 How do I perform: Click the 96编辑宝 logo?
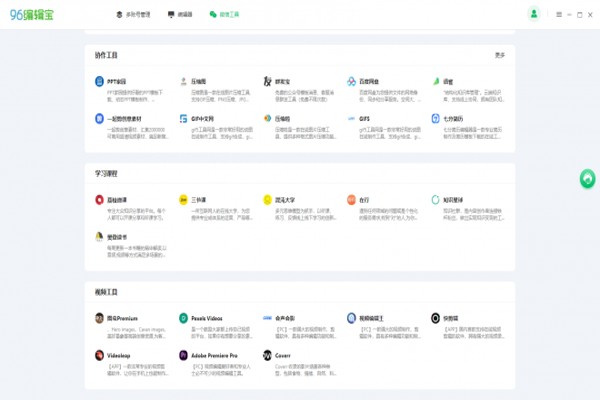32,15
